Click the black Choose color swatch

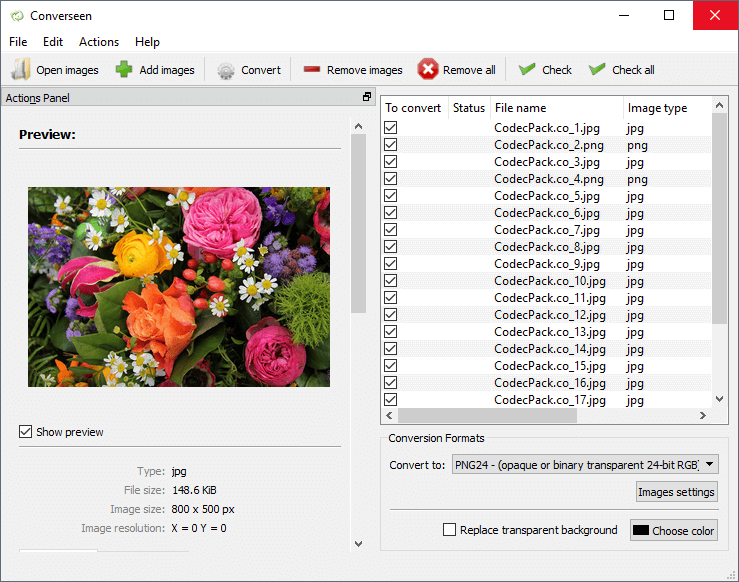click(x=640, y=531)
